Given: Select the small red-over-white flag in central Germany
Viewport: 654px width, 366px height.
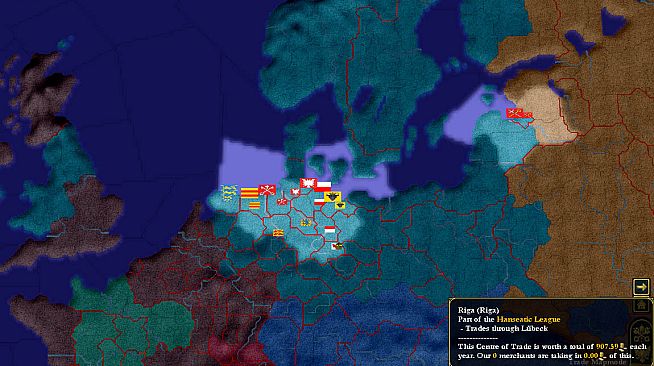Looking at the screenshot, I should point(330,230).
